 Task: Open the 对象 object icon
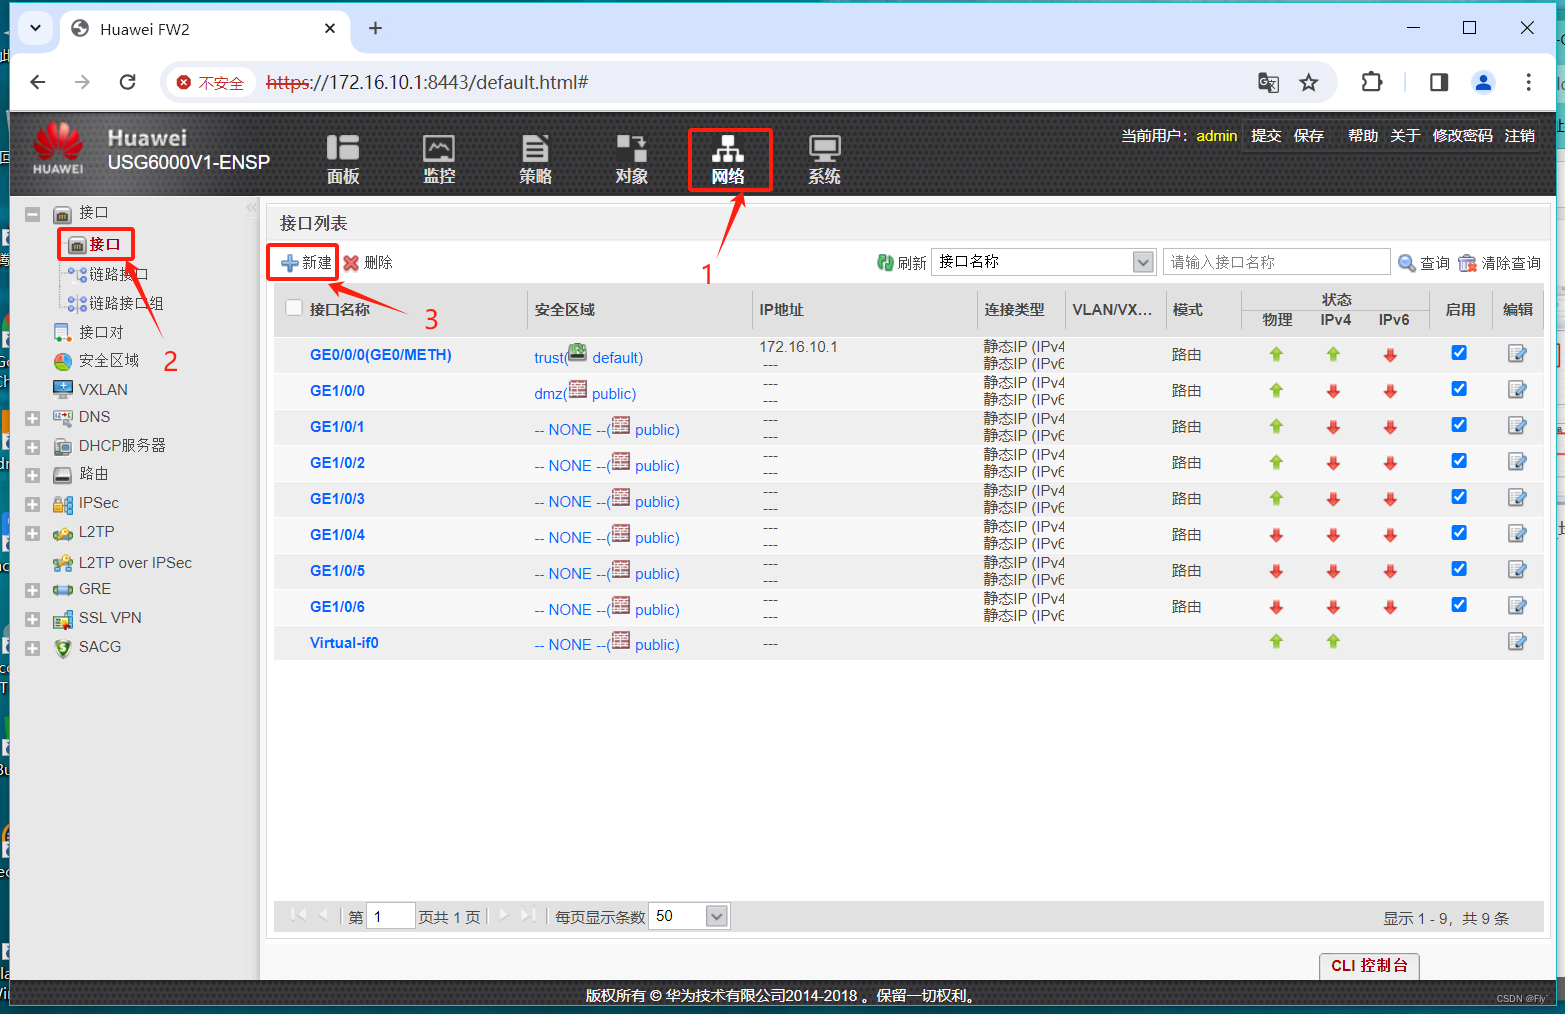(x=631, y=159)
